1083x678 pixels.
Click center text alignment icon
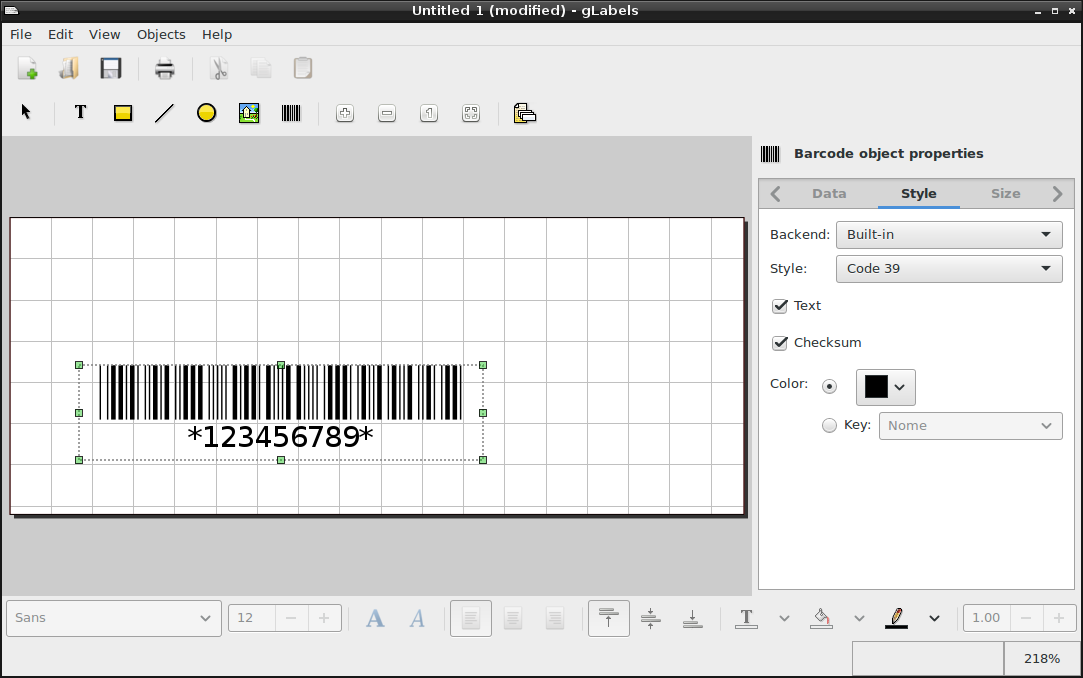(x=512, y=618)
